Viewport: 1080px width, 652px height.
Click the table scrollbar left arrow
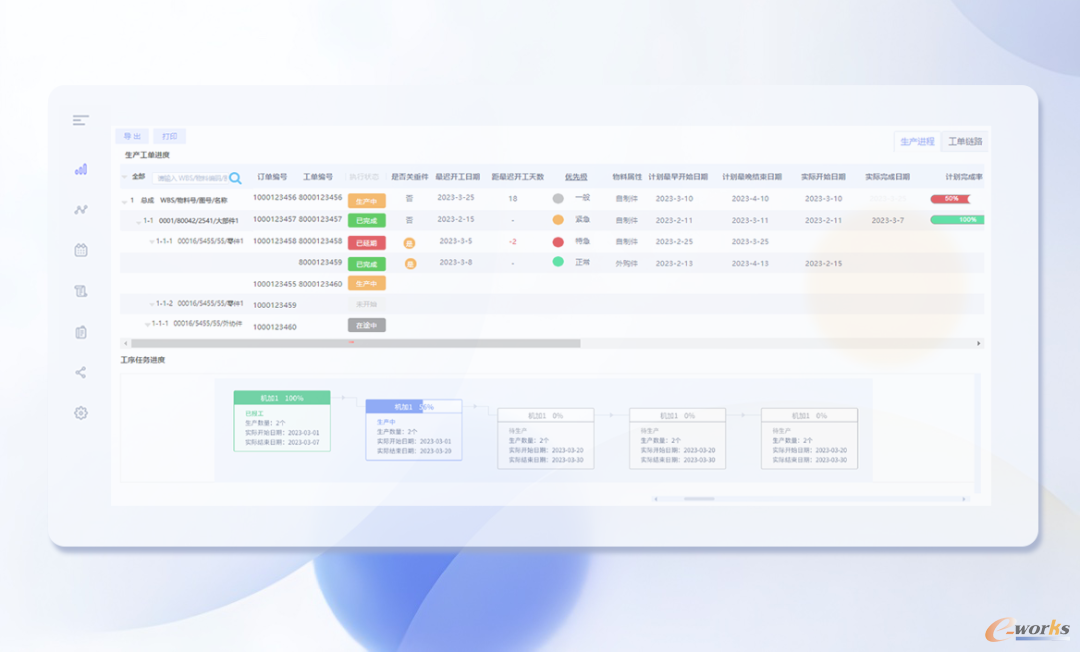(125, 343)
